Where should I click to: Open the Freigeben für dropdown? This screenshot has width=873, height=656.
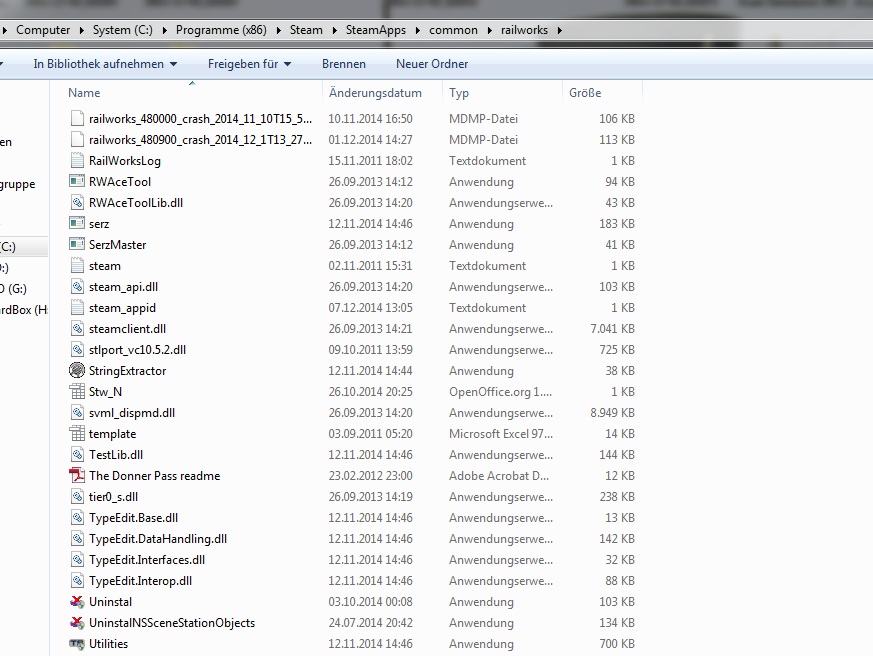(249, 64)
